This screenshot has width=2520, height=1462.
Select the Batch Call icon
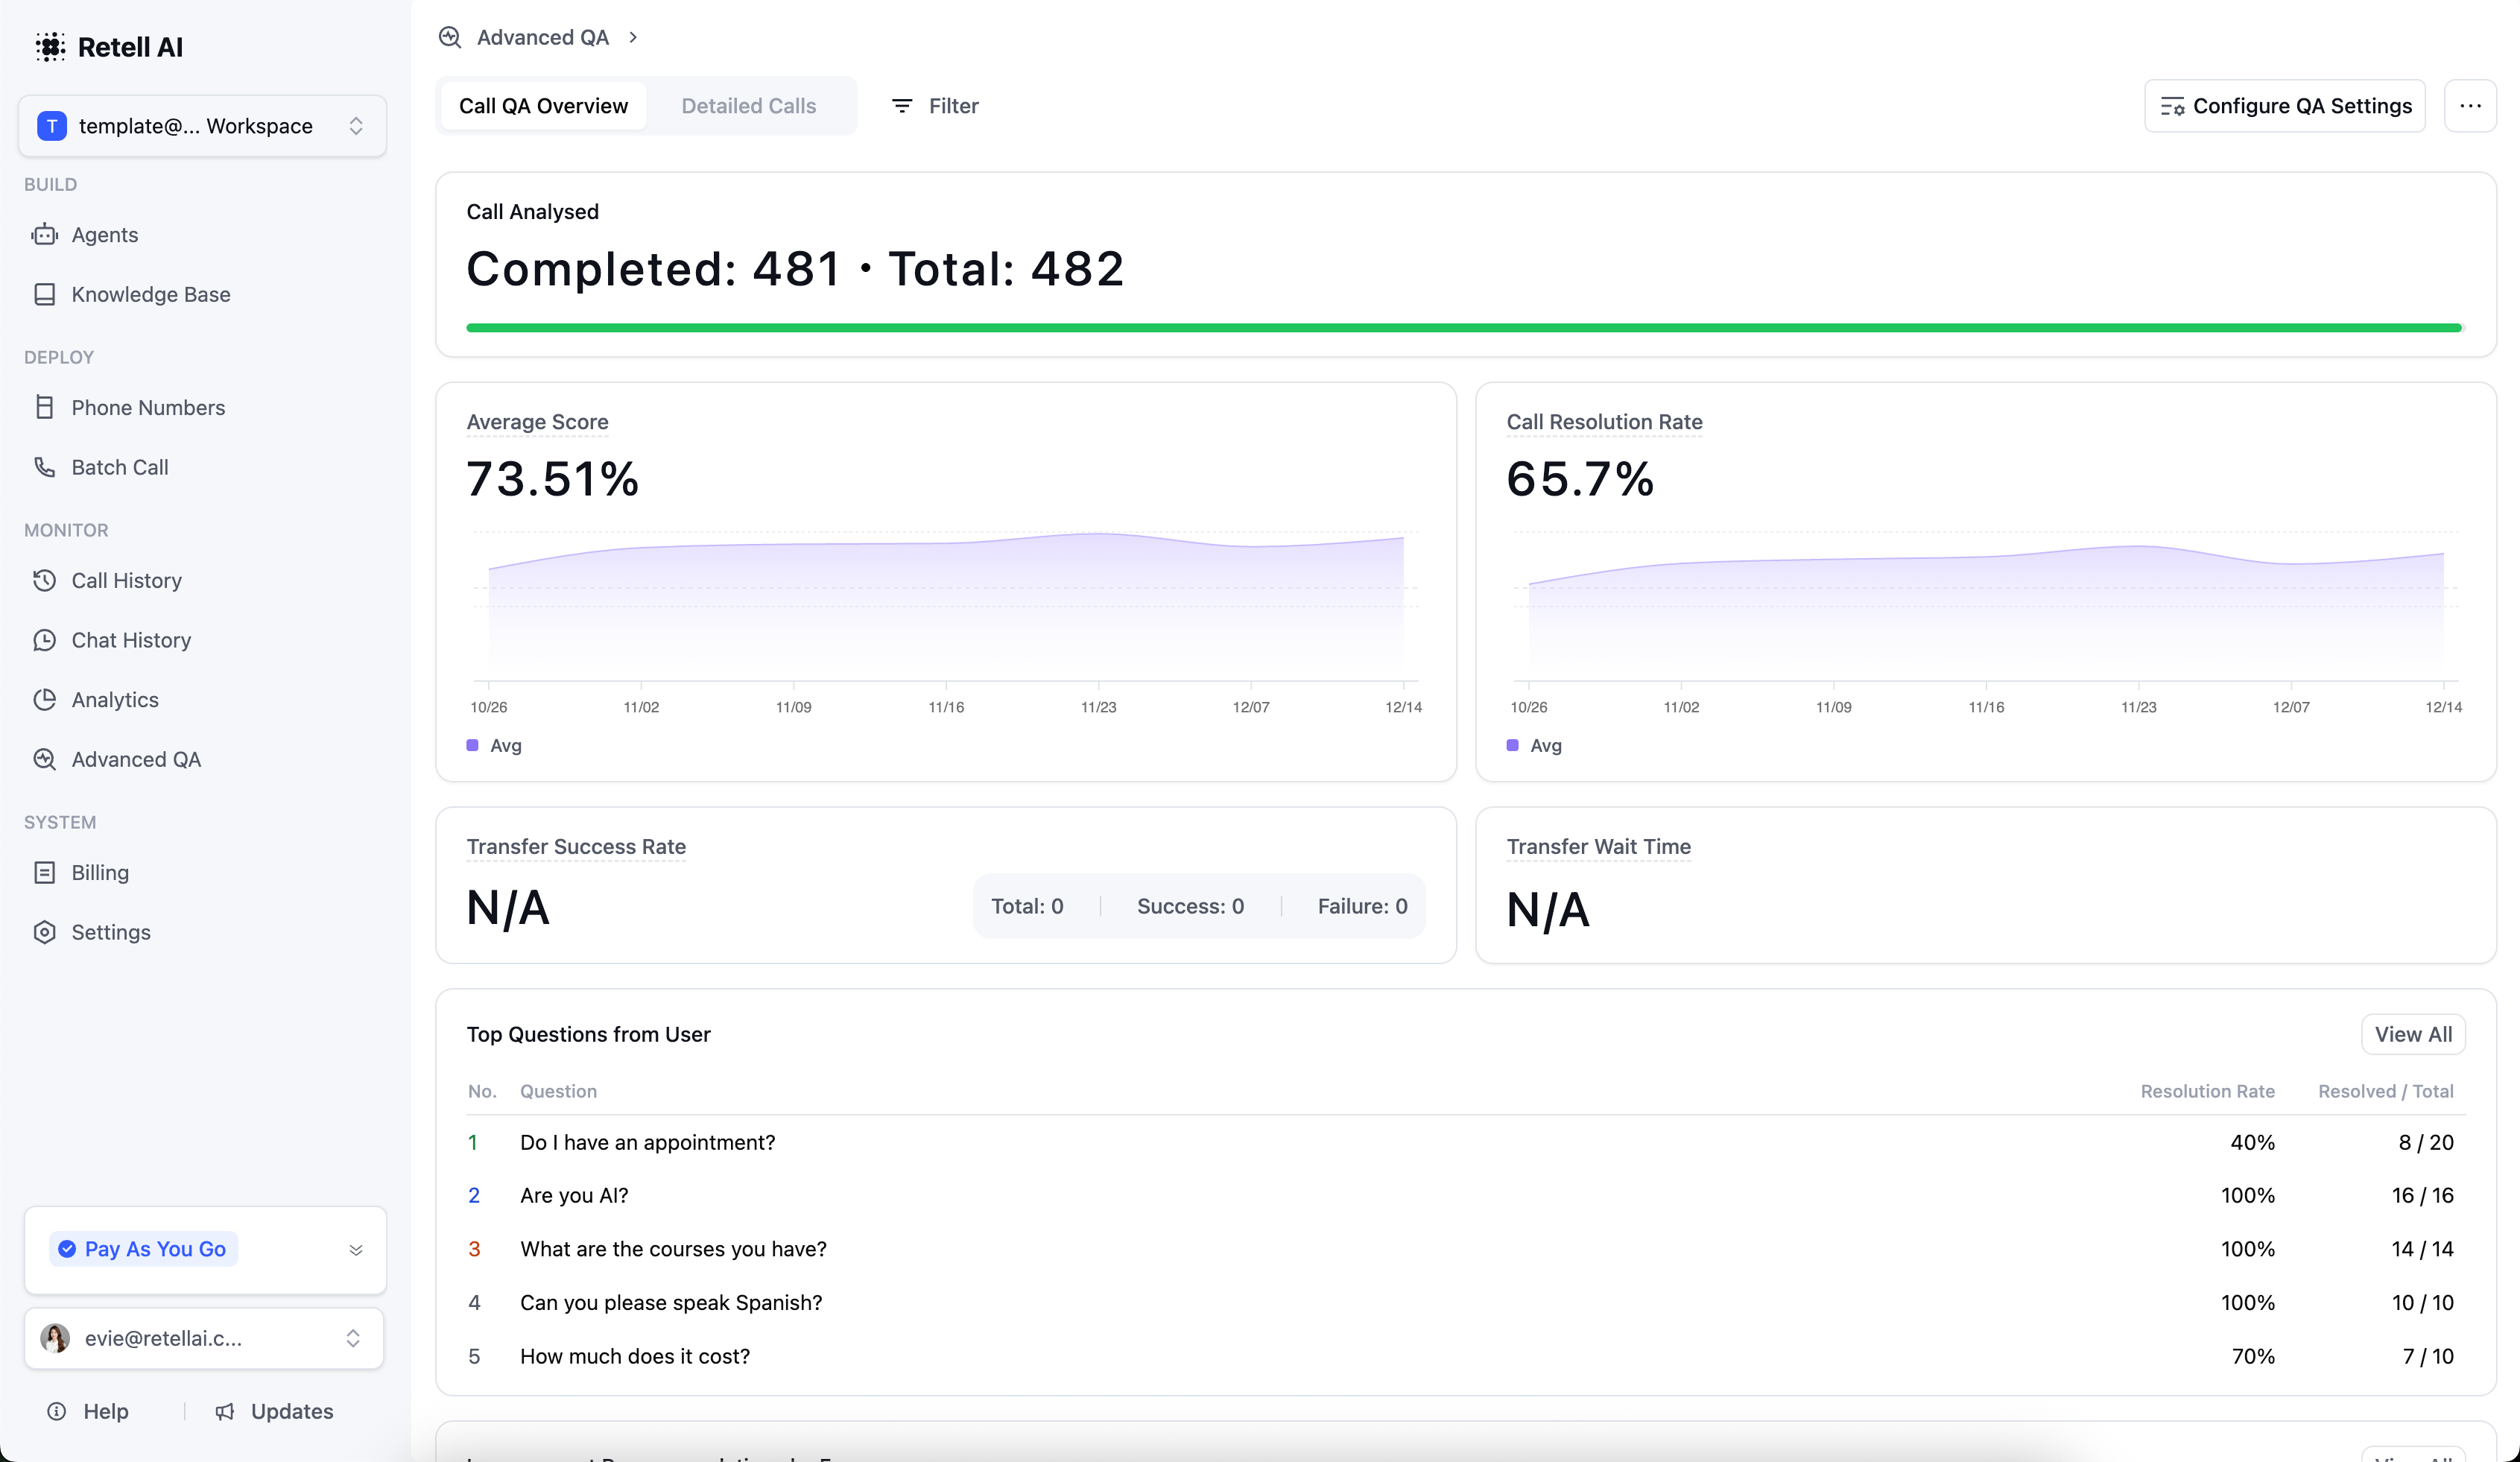tap(45, 467)
